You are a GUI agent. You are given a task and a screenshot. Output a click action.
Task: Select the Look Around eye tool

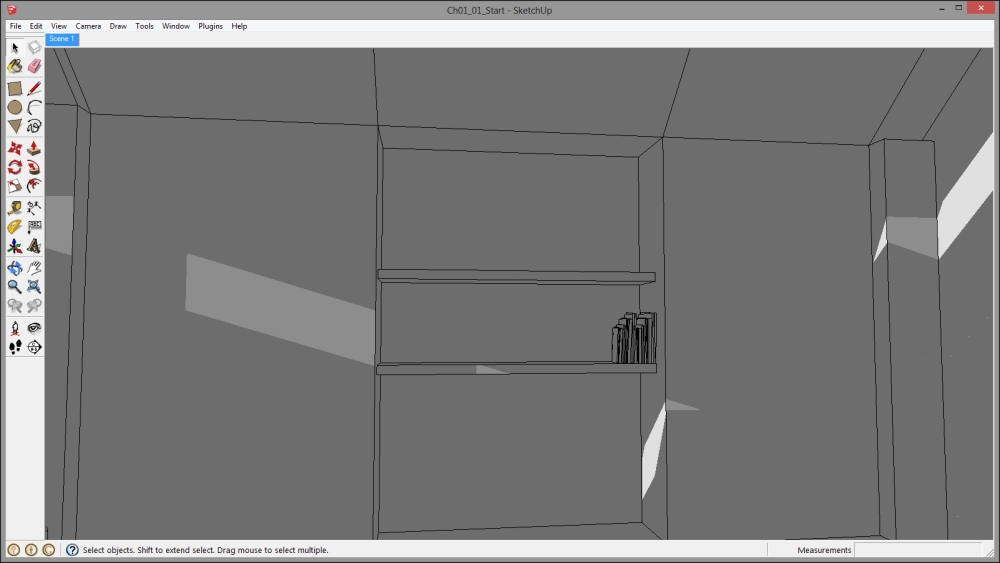tap(34, 328)
